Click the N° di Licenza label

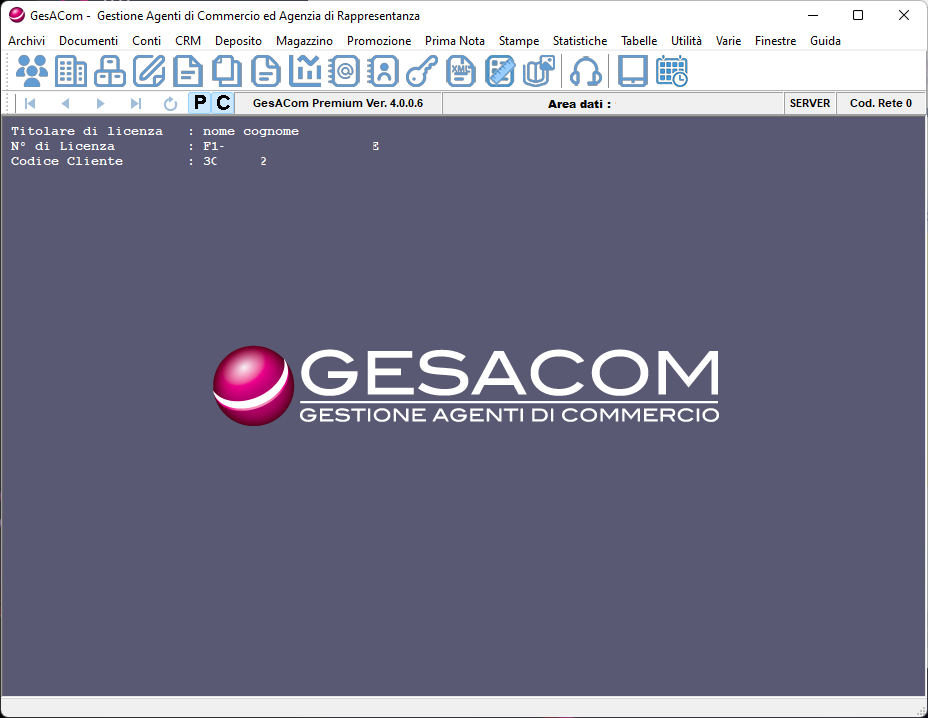tap(63, 146)
